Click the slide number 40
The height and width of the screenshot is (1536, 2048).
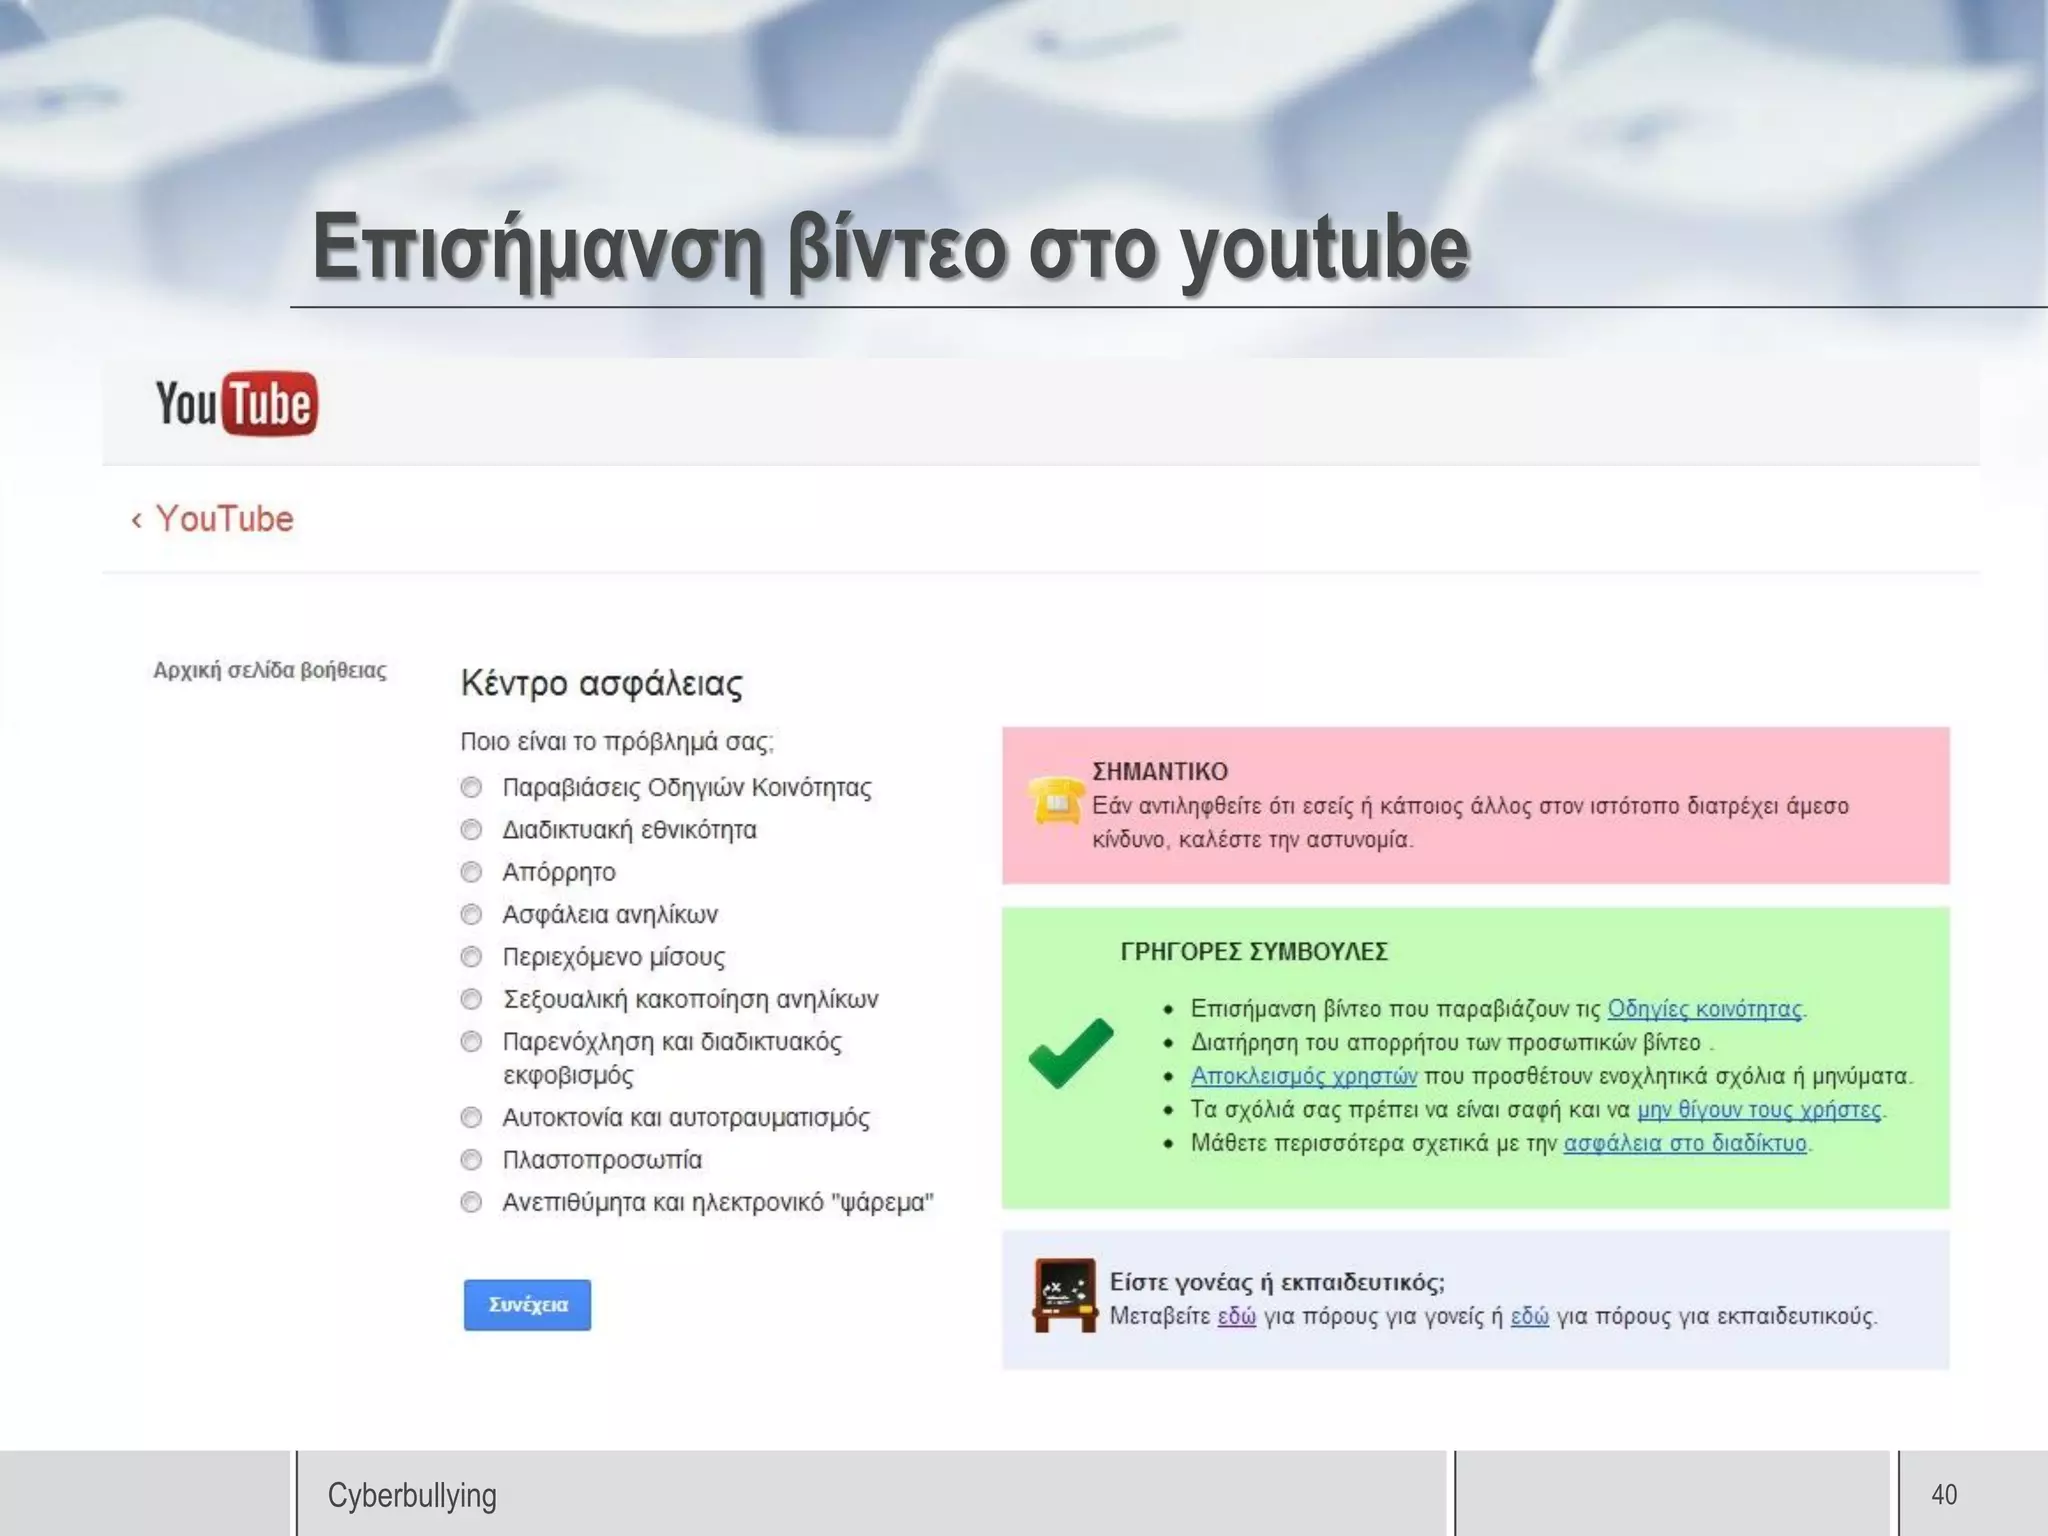pyautogui.click(x=1944, y=1494)
